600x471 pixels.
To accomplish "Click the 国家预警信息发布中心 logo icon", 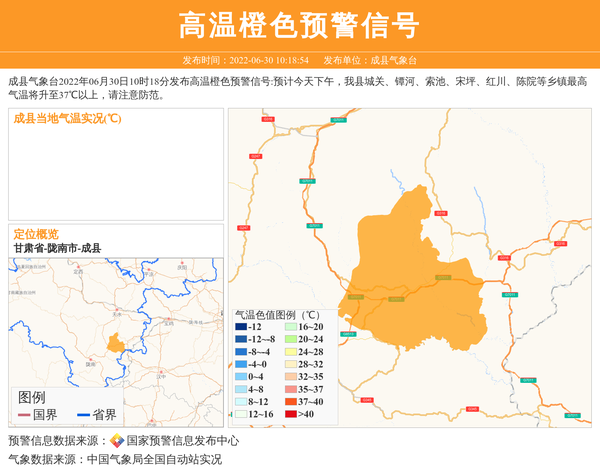I will [x=117, y=441].
